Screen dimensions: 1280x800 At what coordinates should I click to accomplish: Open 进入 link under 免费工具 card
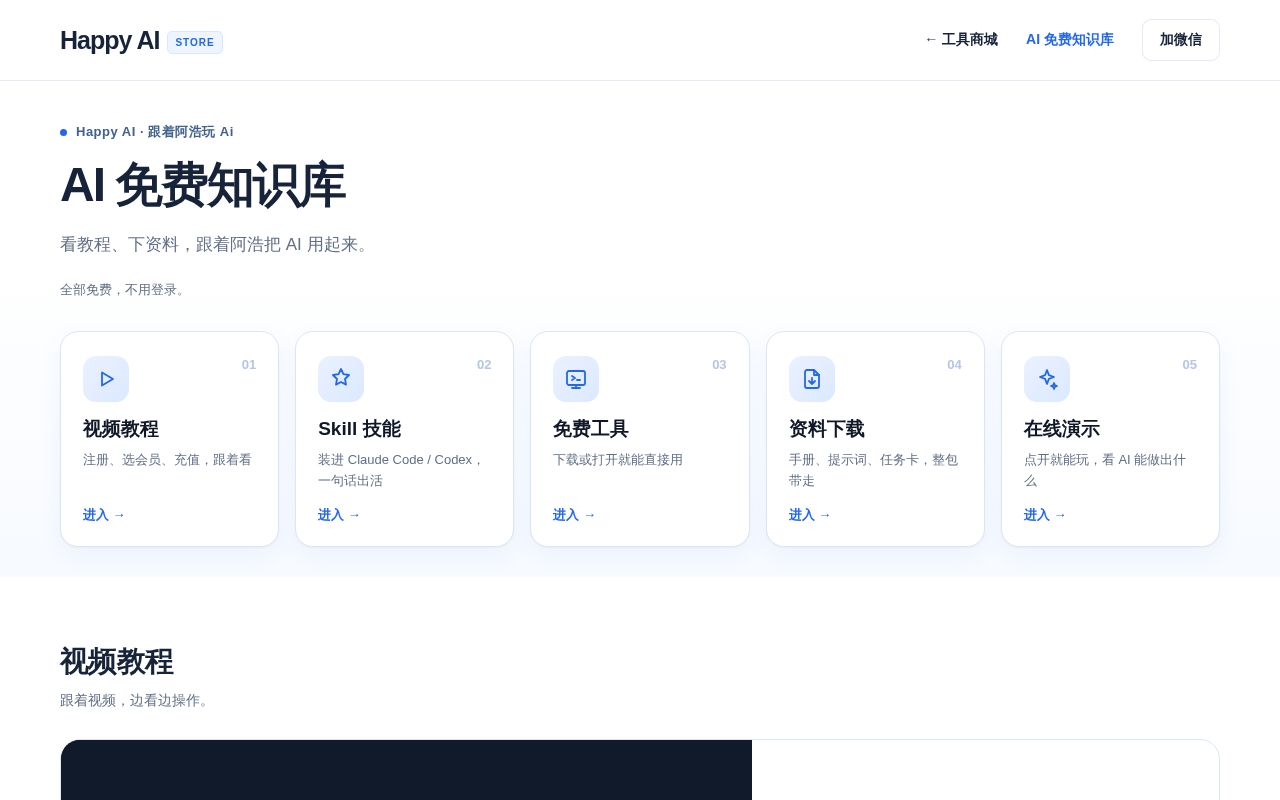pos(574,515)
